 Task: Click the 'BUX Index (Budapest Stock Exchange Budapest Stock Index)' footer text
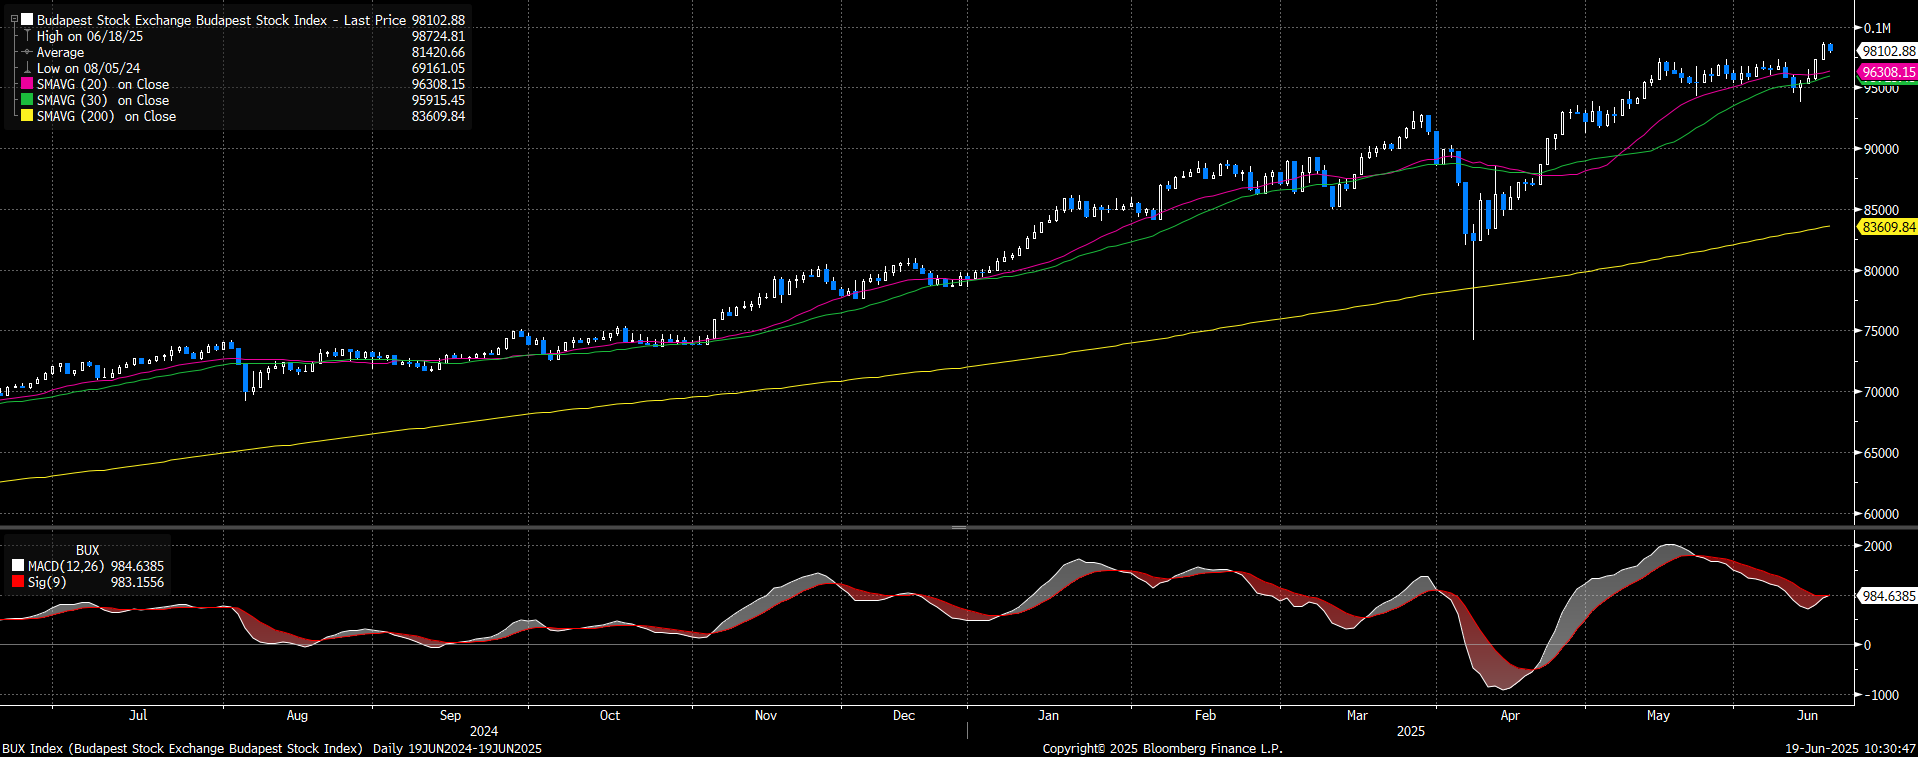point(182,748)
